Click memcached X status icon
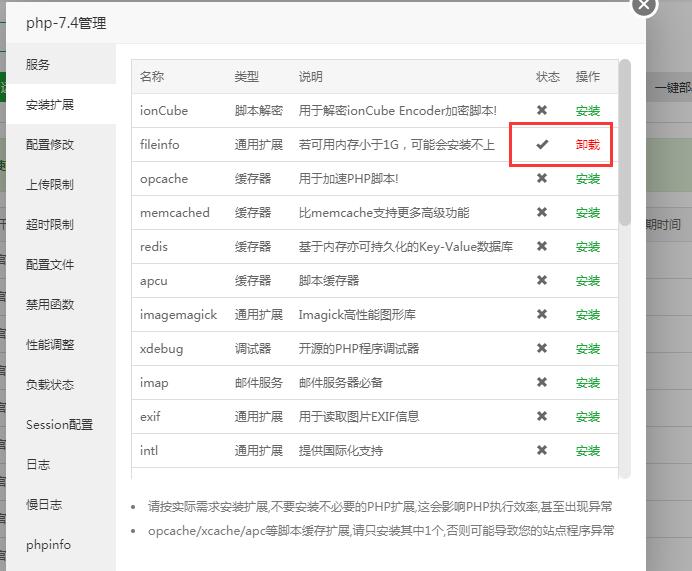The width and height of the screenshot is (692, 571). (542, 212)
